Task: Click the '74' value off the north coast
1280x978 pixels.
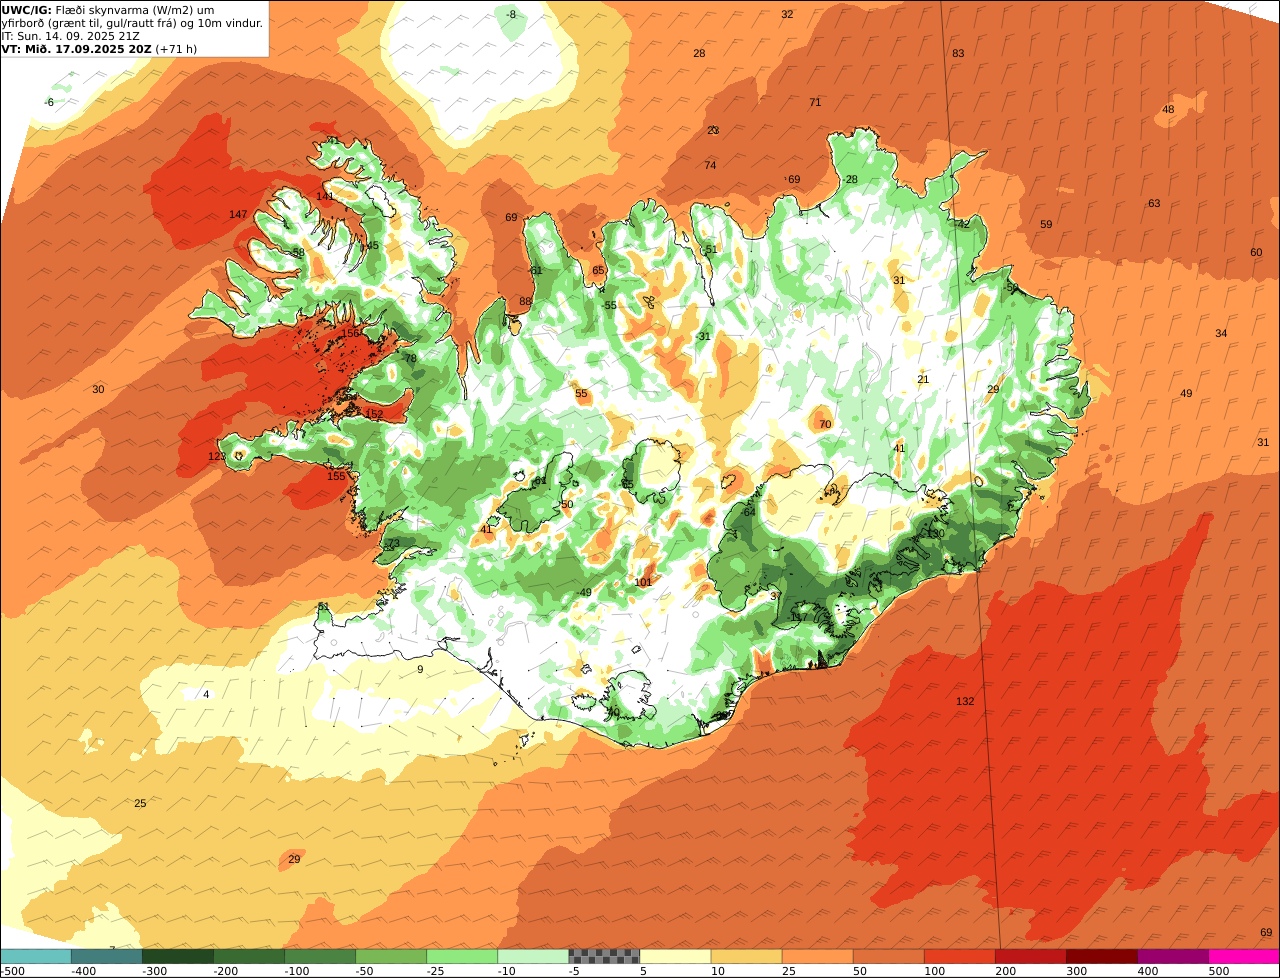Action: (x=710, y=166)
